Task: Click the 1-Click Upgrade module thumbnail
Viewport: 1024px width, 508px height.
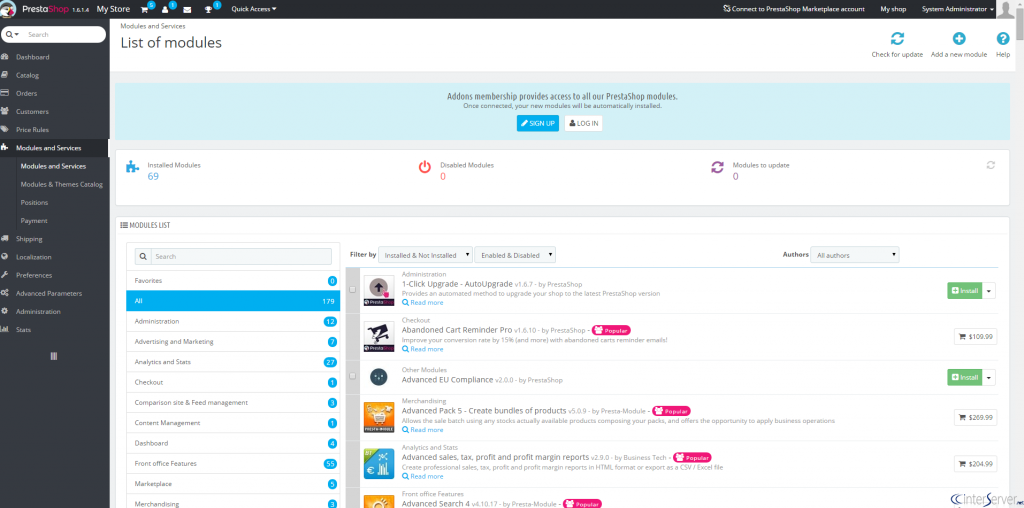Action: click(379, 291)
